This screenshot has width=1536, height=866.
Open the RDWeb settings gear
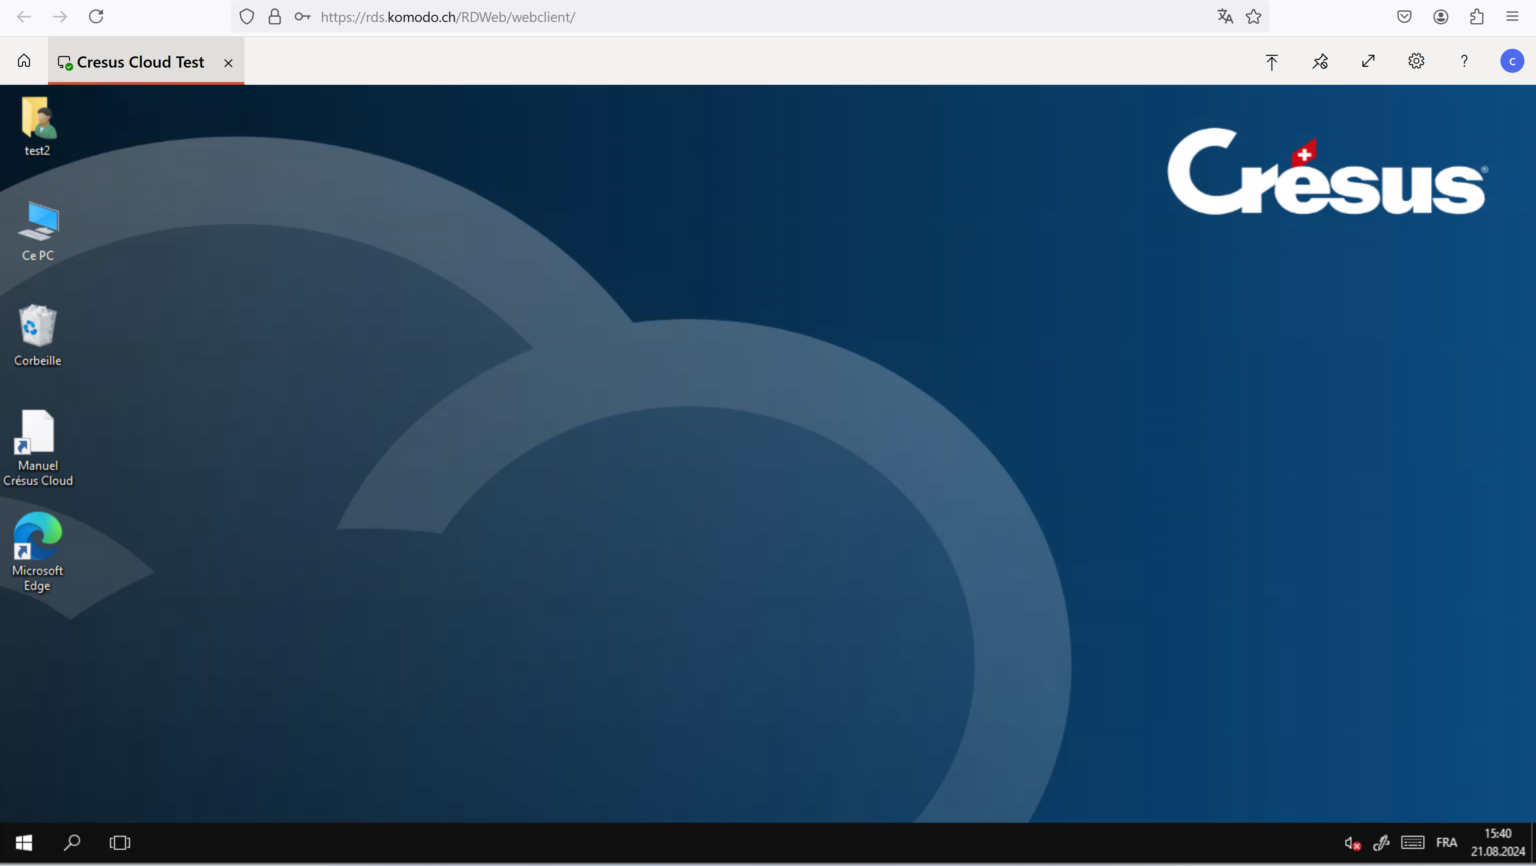1416,61
